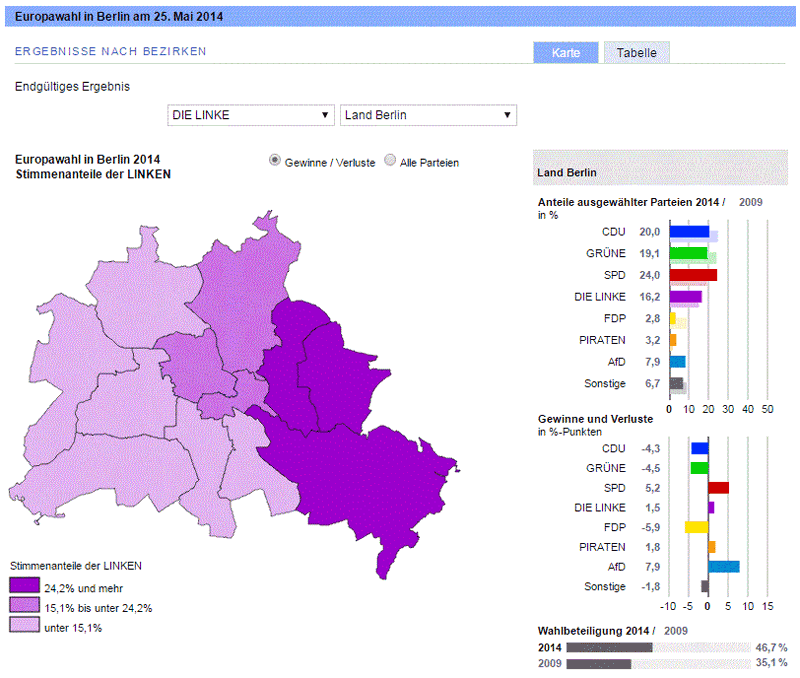Click the yellow FDP losses bar
This screenshot has height=678, width=800.
coord(696,527)
